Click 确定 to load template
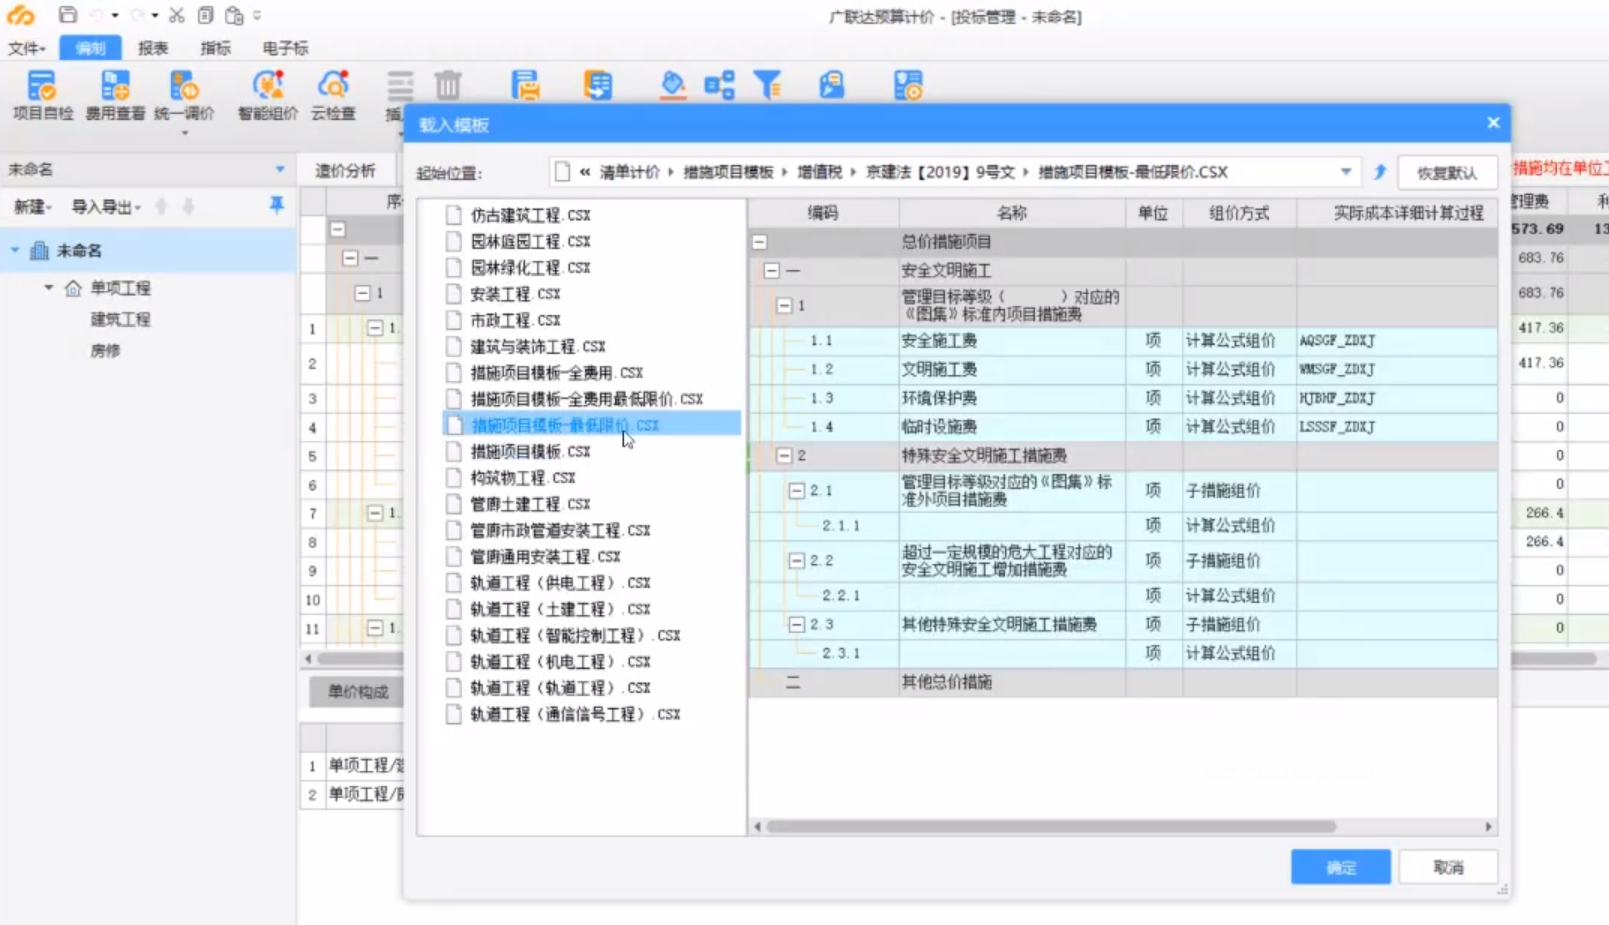Screen dimensions: 1609x925 click(x=1340, y=867)
